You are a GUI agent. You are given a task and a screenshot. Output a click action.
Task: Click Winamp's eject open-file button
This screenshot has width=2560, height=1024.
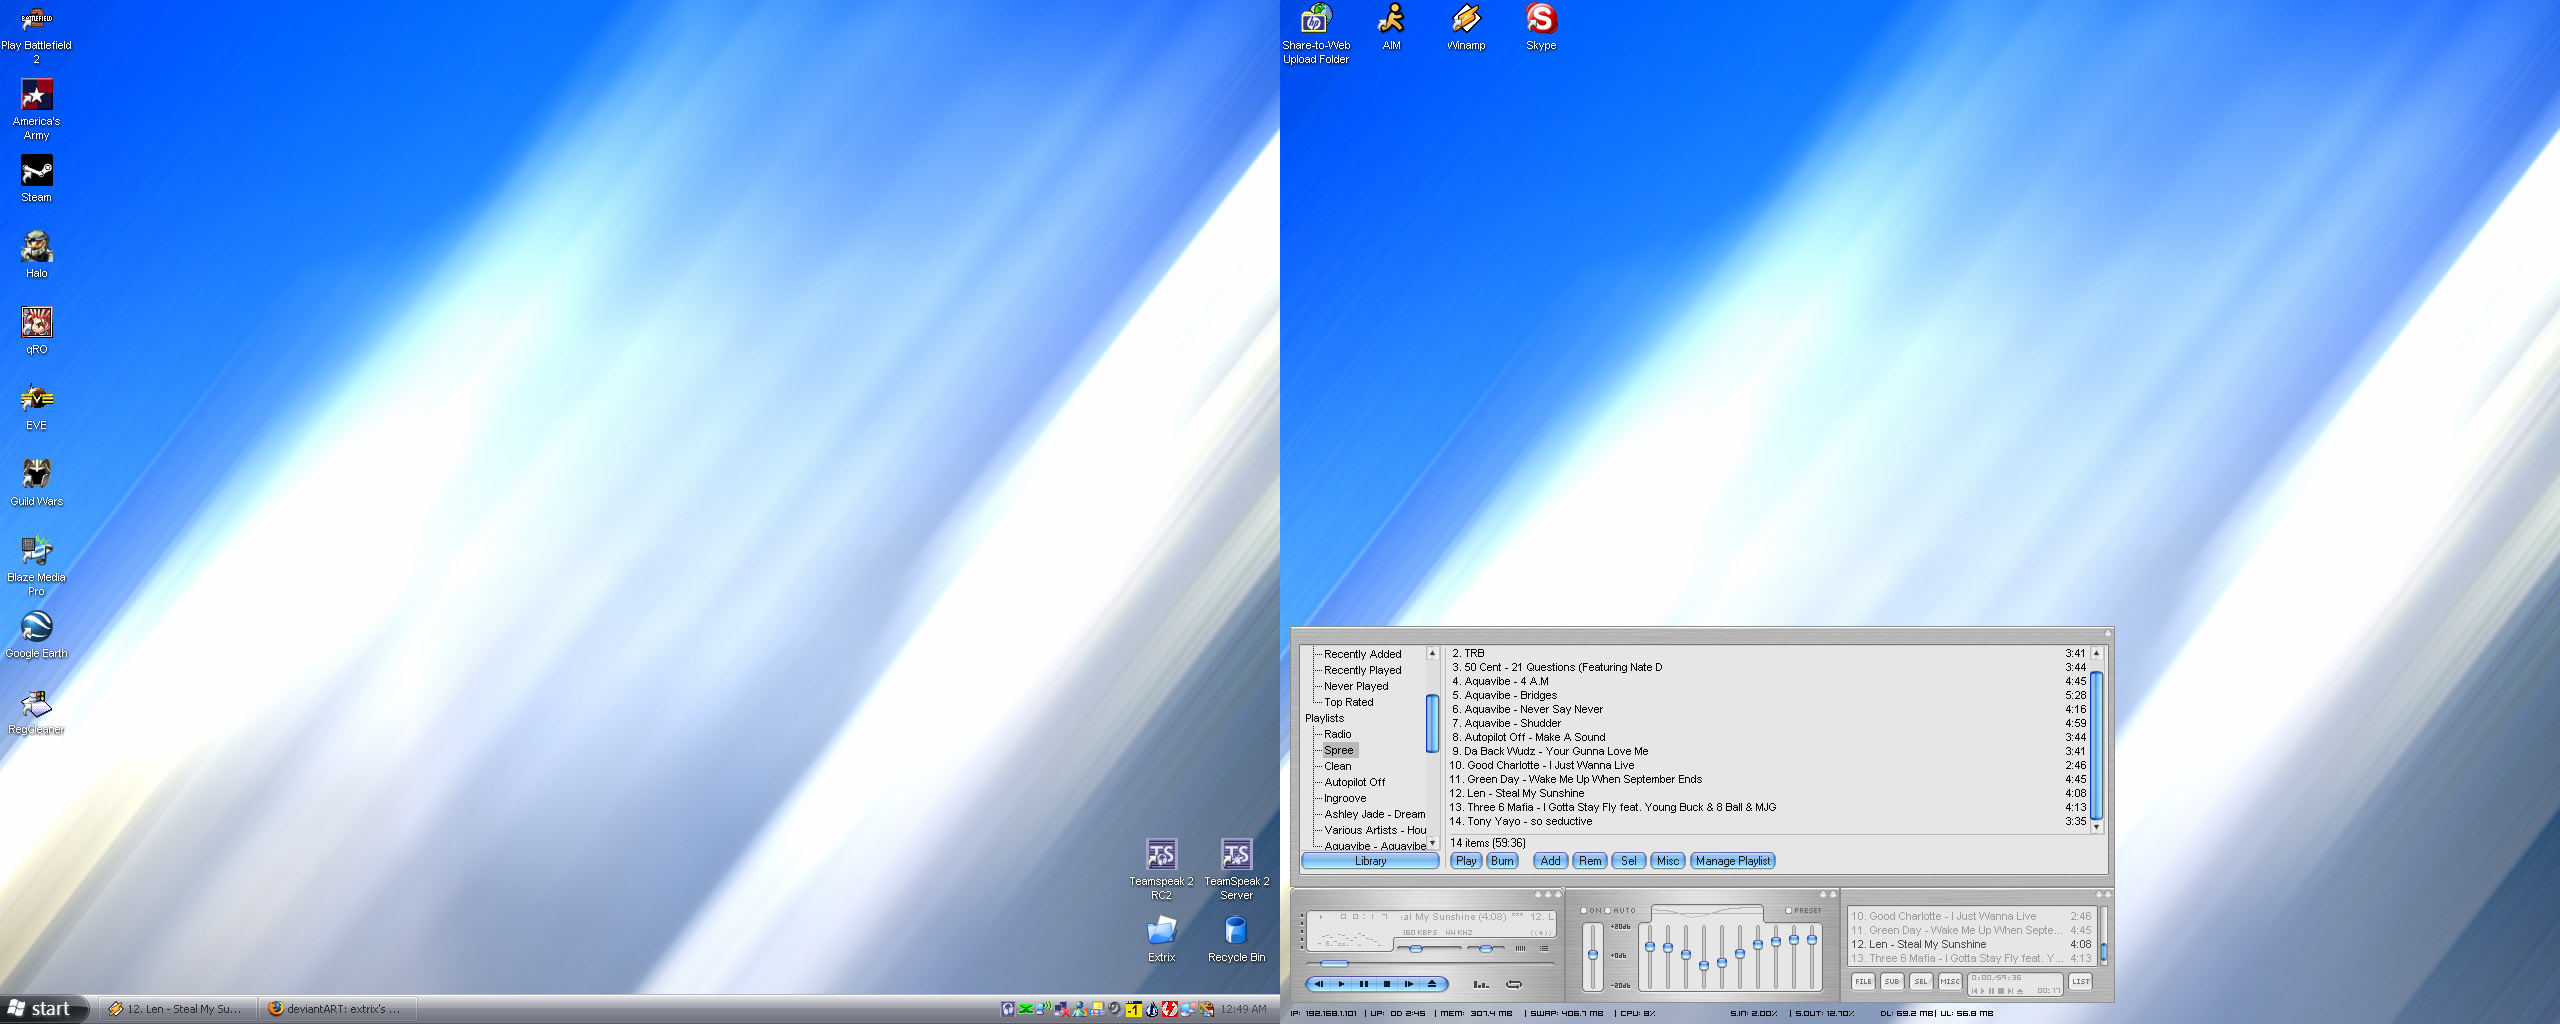(1432, 984)
